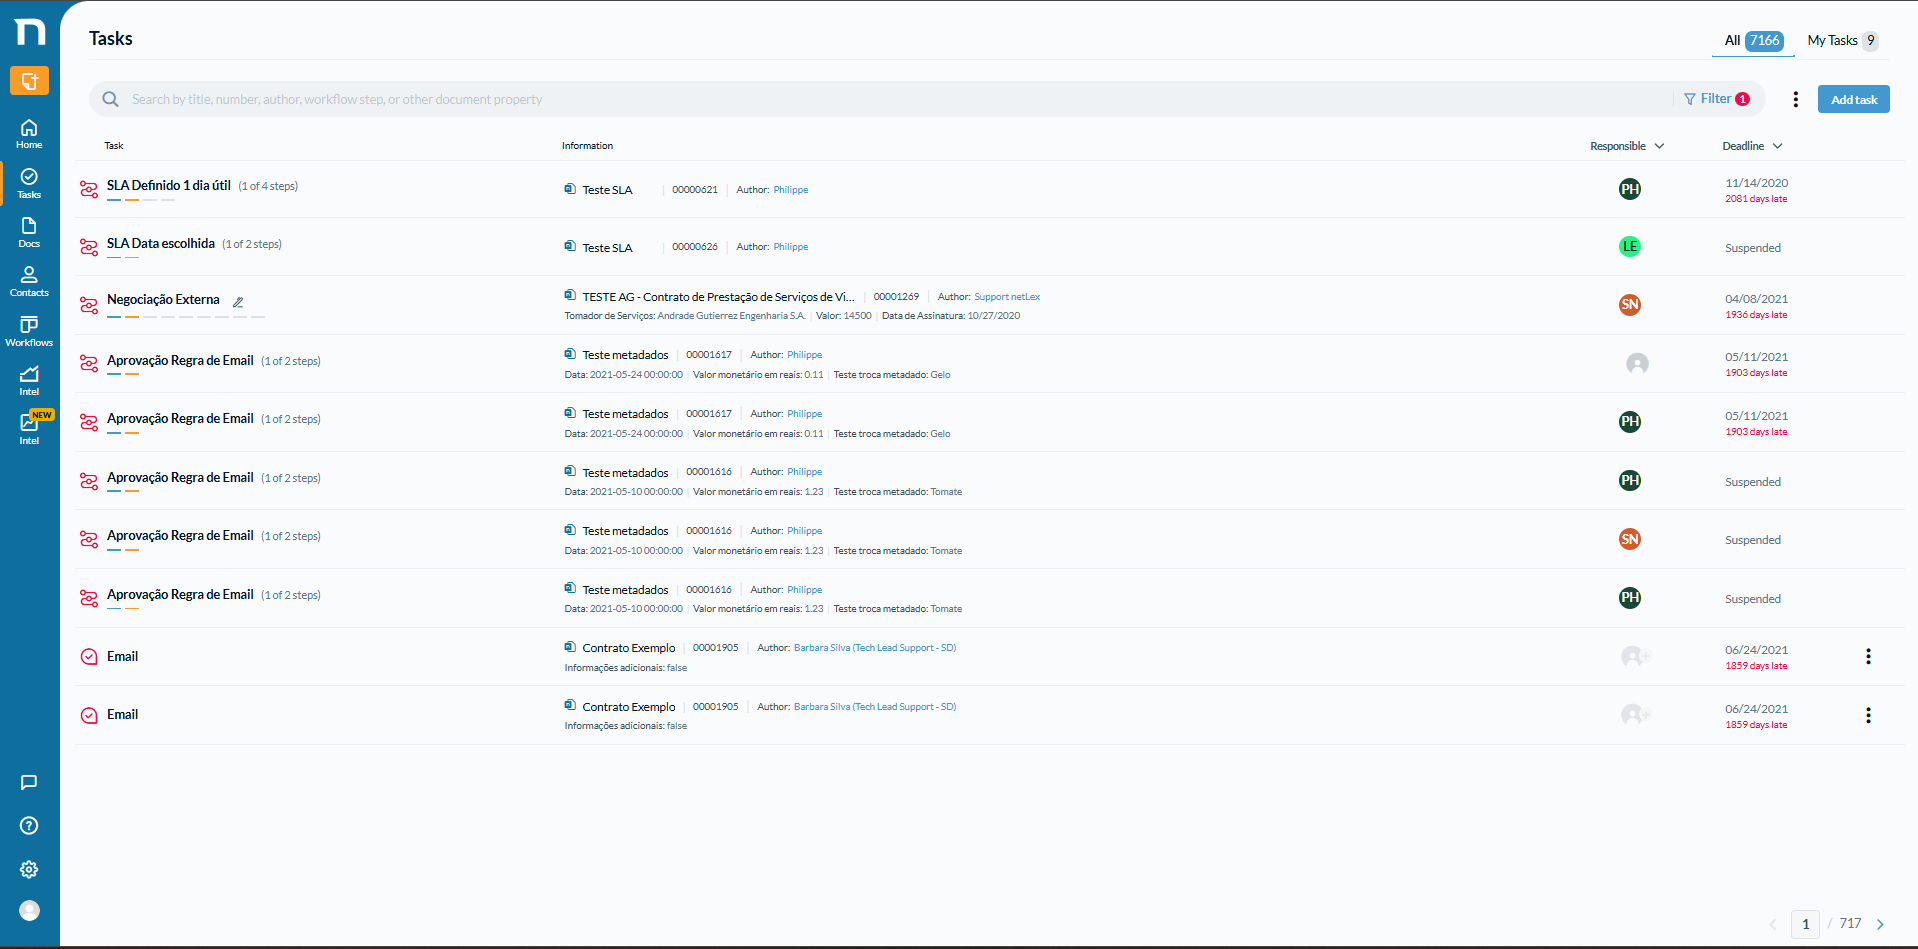This screenshot has width=1918, height=949.
Task: Click the step progress bar under SLA Data escolhida
Action: pos(123,258)
